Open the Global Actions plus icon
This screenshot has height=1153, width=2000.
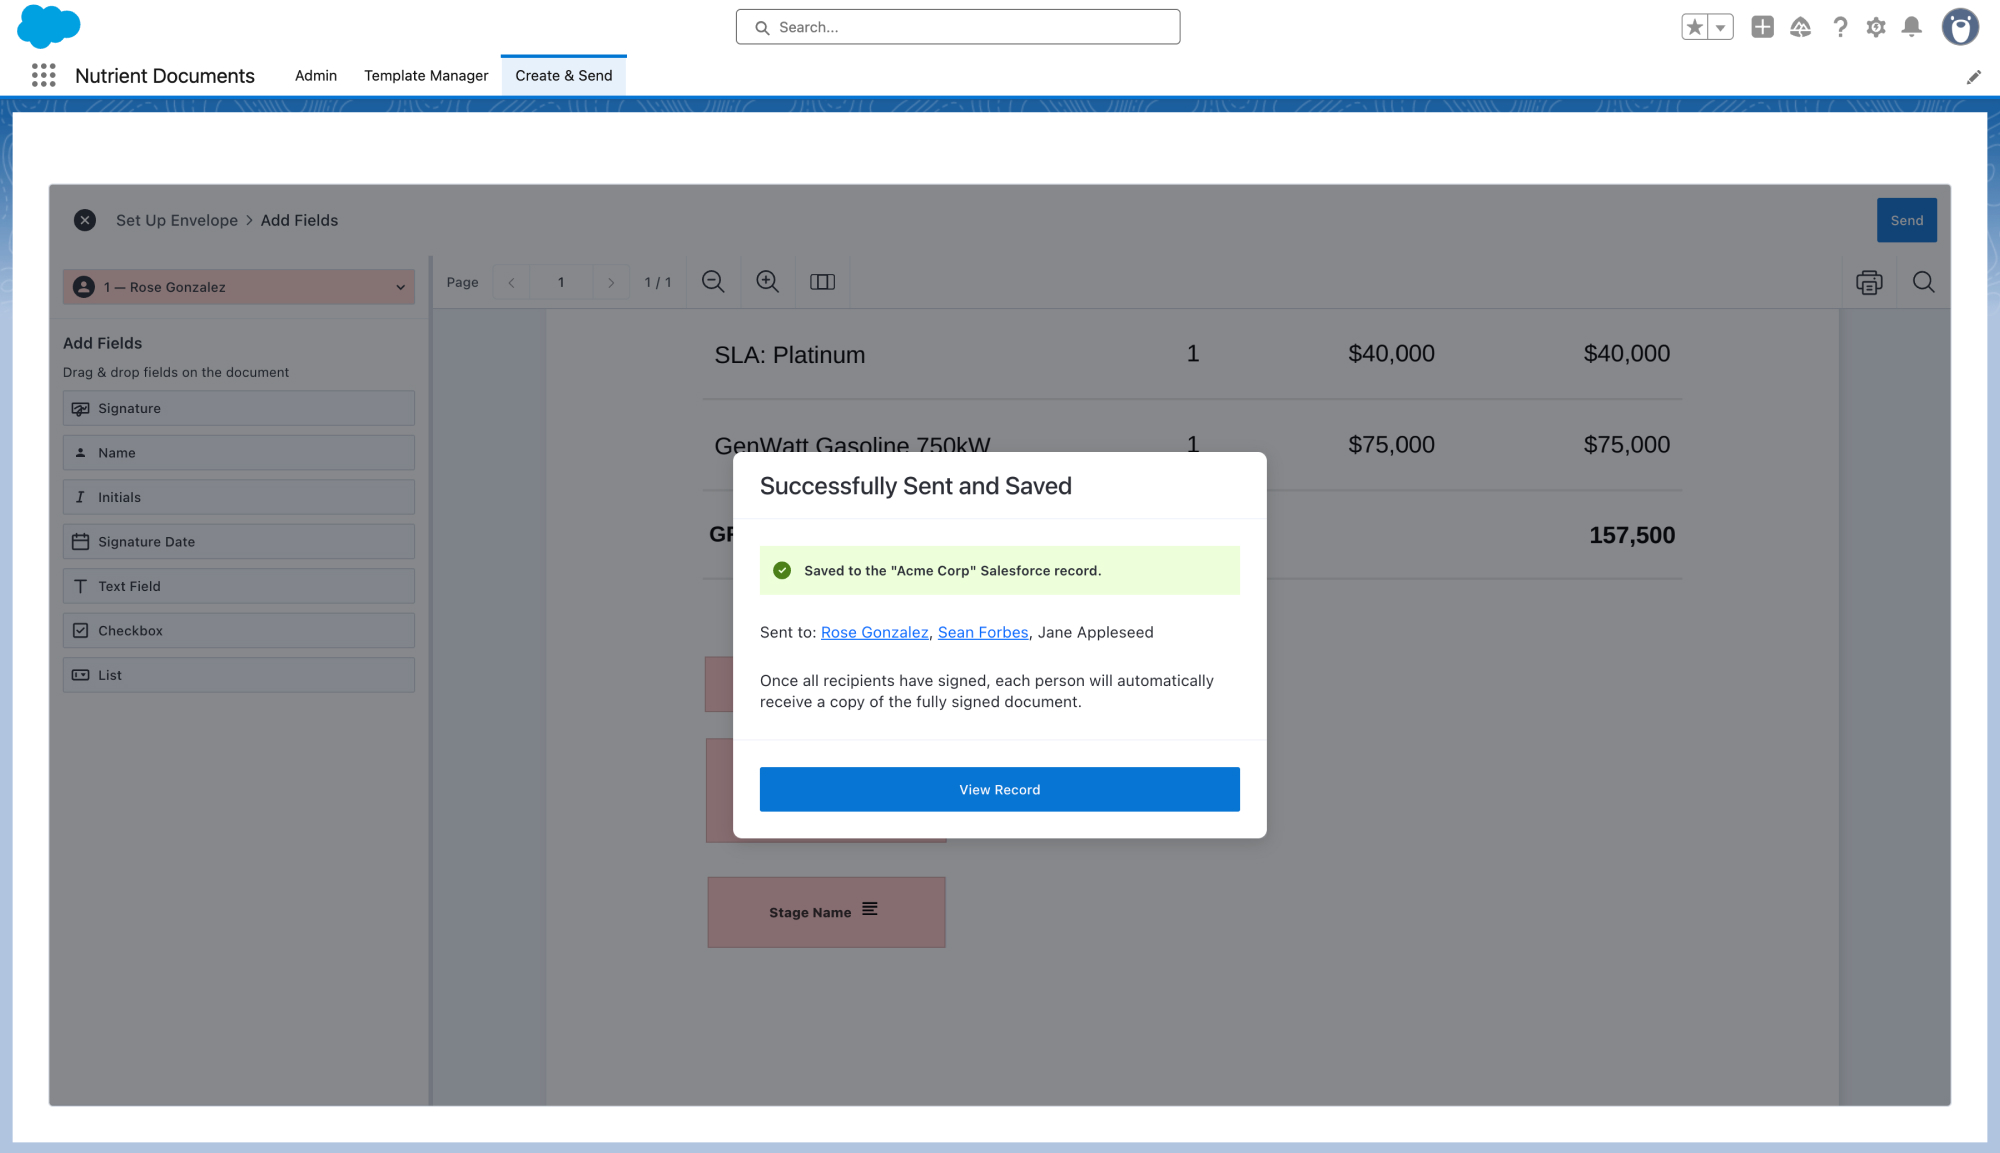point(1762,27)
